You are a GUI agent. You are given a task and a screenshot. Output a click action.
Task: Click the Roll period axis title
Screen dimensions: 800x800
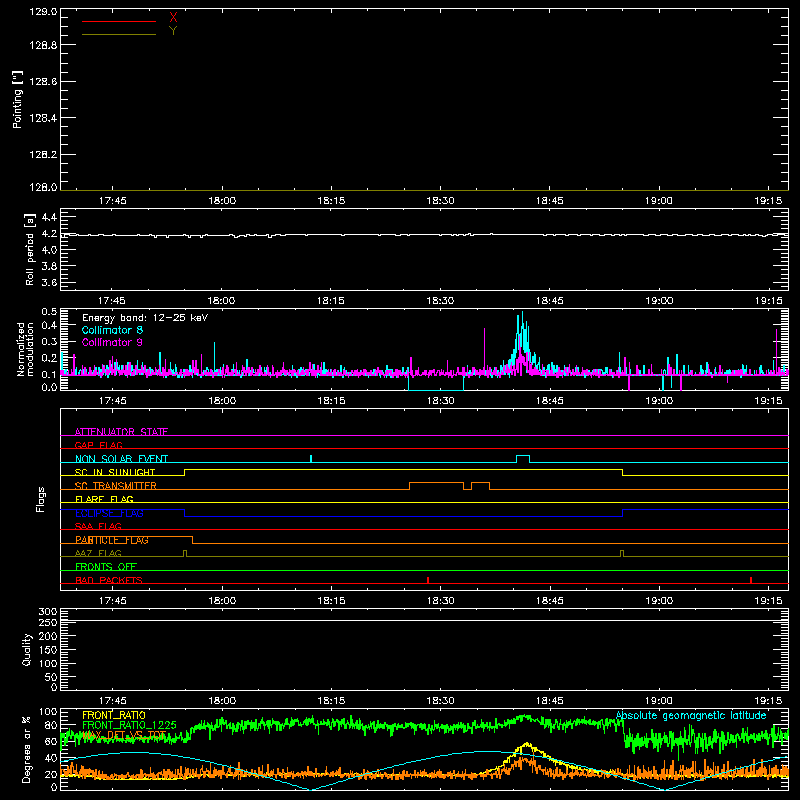pos(30,249)
